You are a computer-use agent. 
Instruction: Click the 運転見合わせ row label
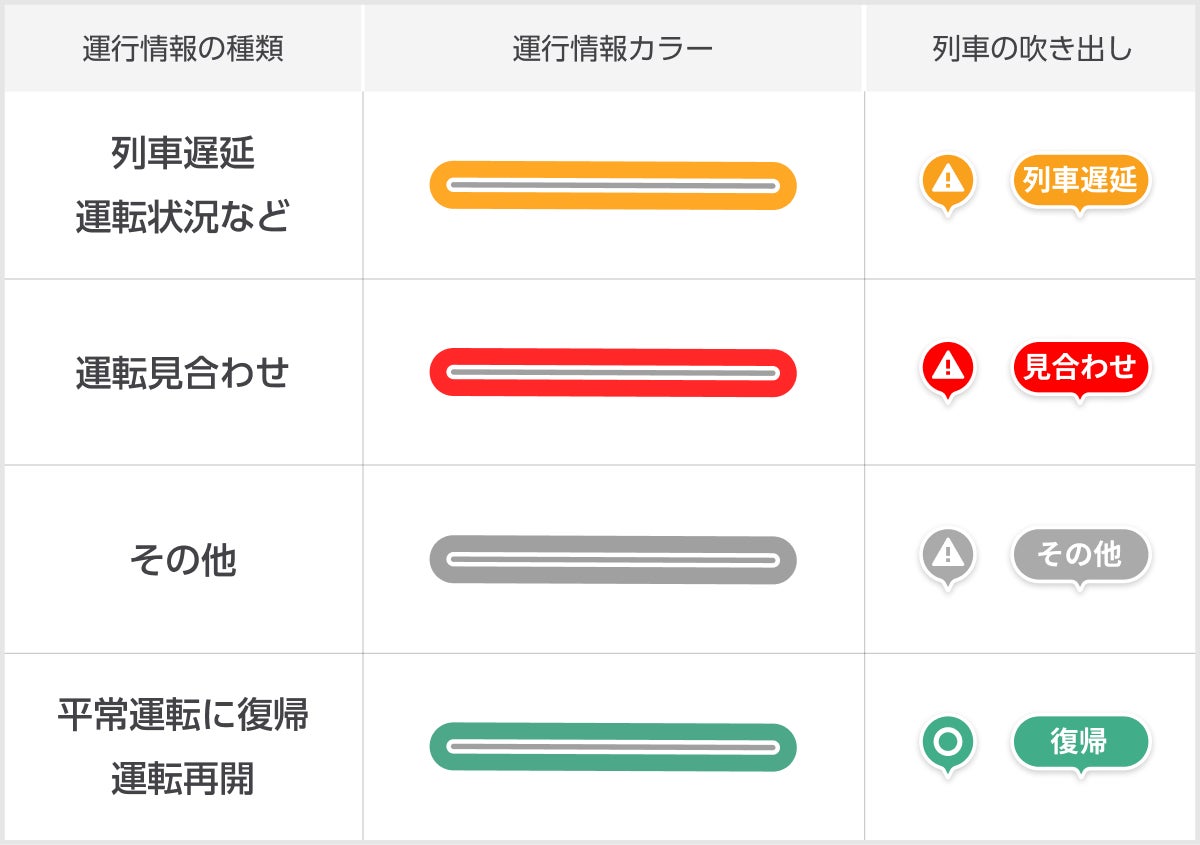(x=183, y=373)
